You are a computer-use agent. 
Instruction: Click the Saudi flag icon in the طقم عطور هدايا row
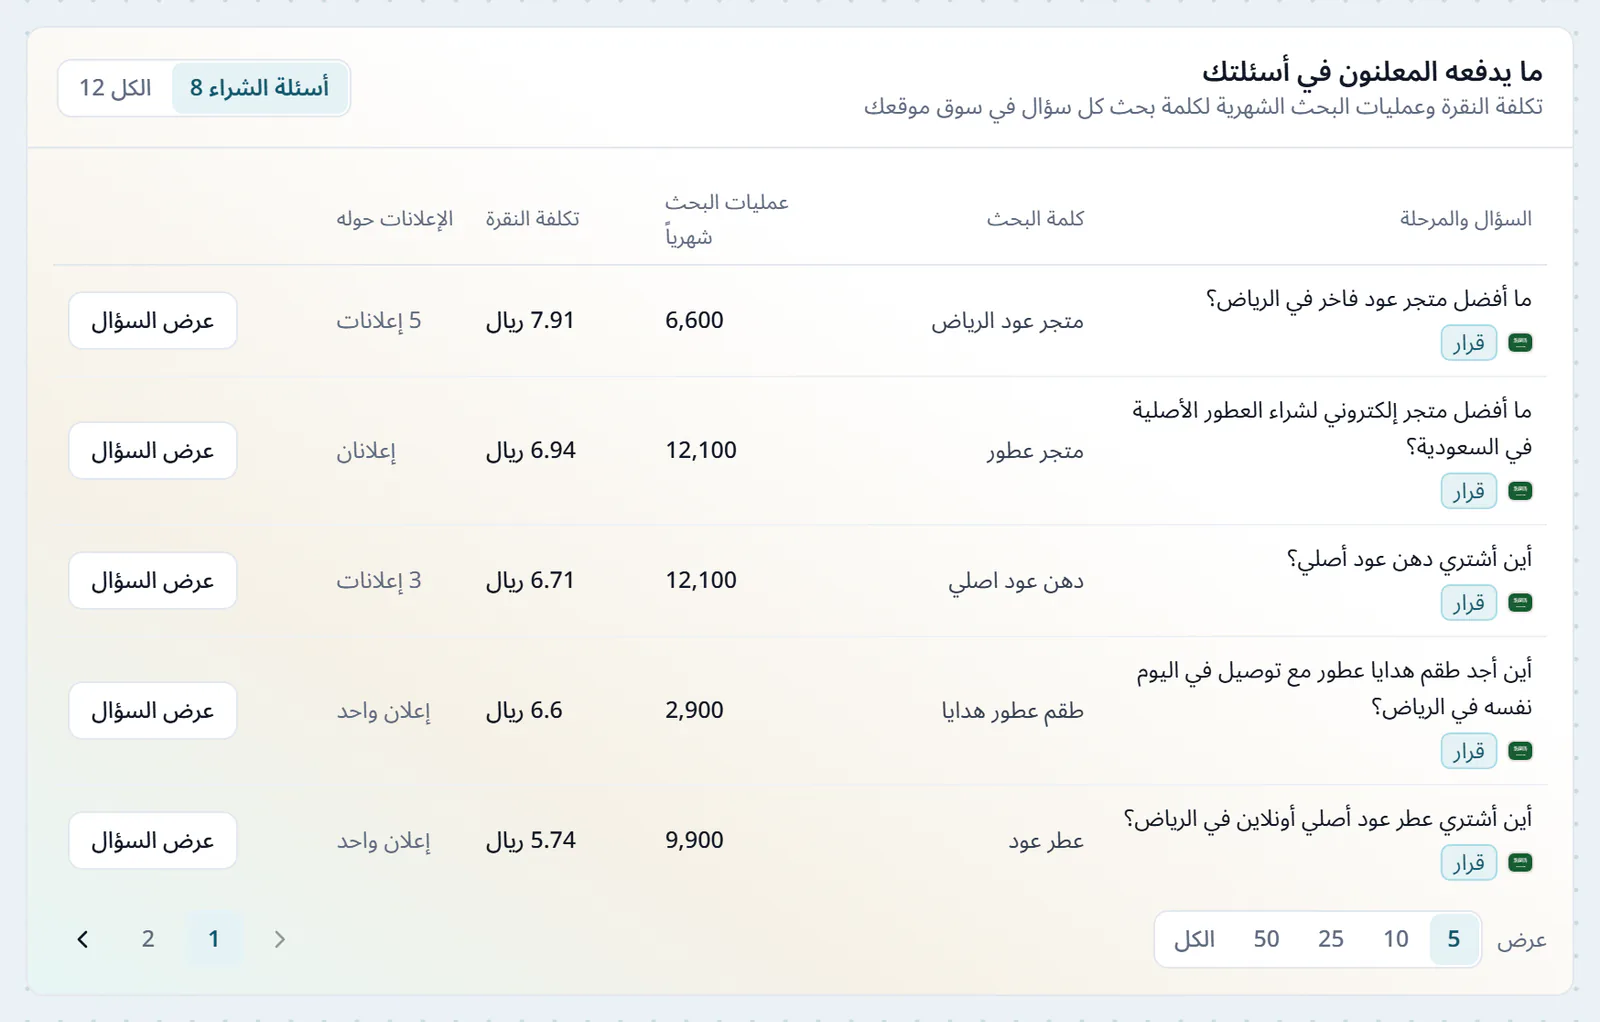1520,751
